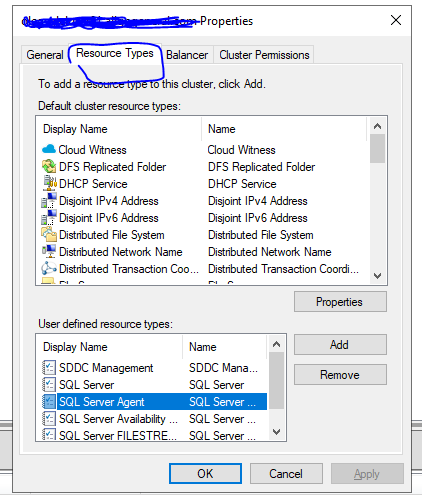Image resolution: width=422 pixels, height=495 pixels.
Task: Click the Remove button
Action: click(340, 375)
